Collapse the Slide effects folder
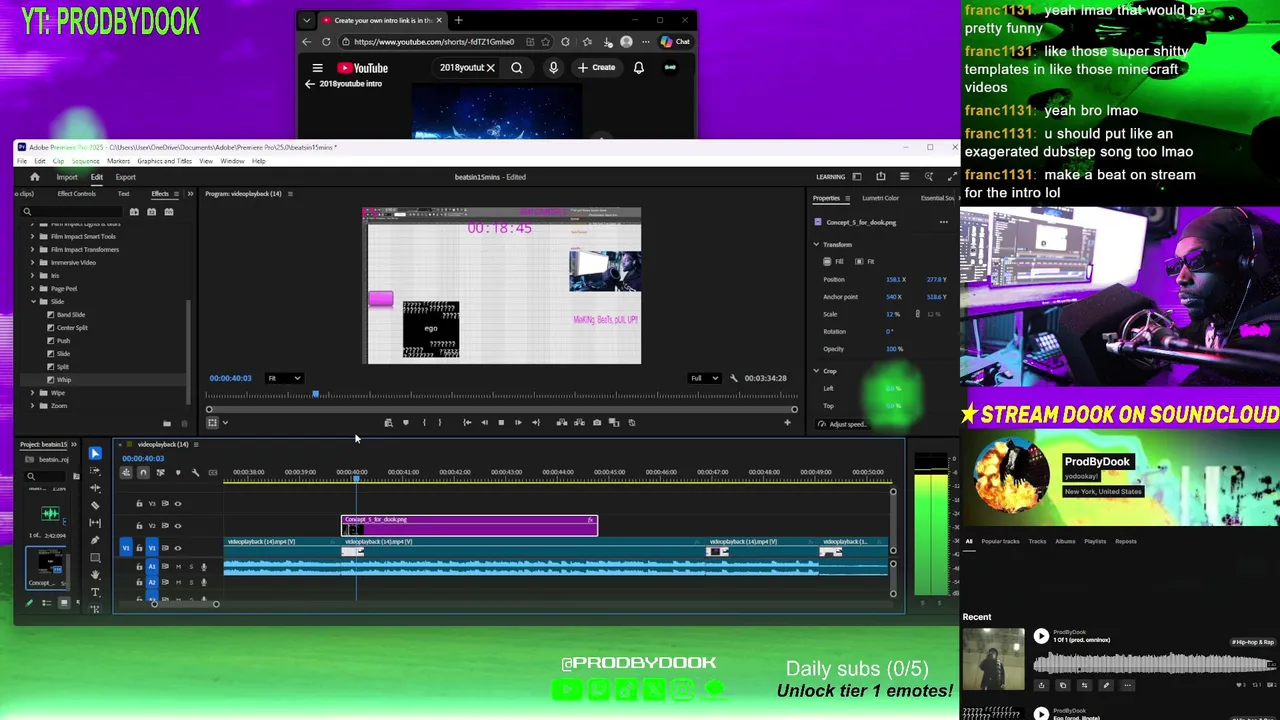1280x720 pixels. [33, 302]
